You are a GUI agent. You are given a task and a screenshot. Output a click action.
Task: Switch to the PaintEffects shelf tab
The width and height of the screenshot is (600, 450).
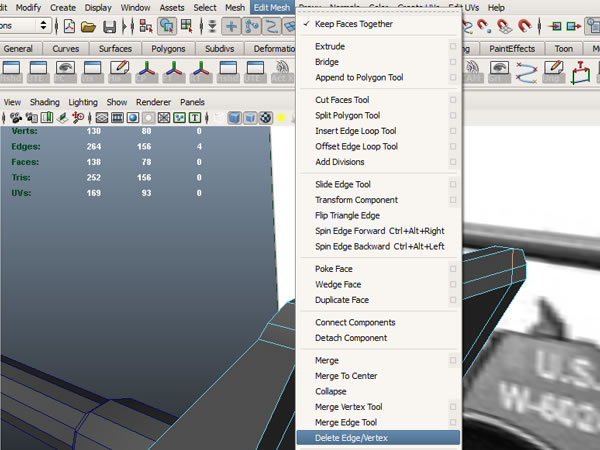(x=512, y=48)
